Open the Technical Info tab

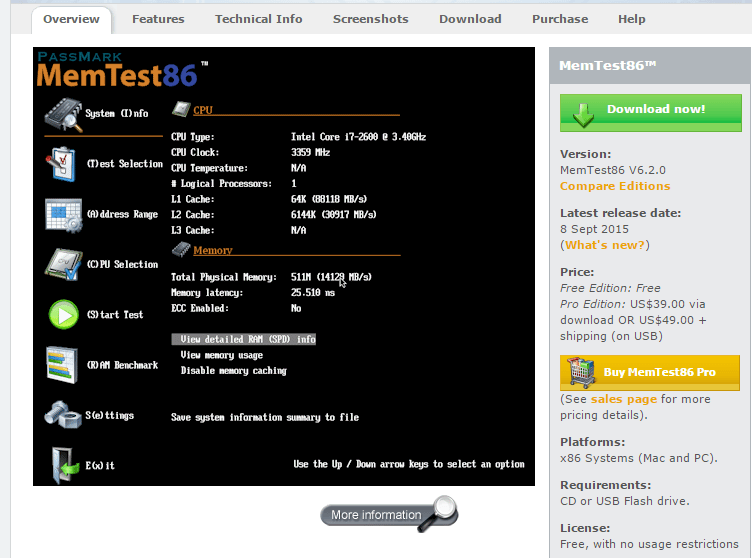coord(258,19)
